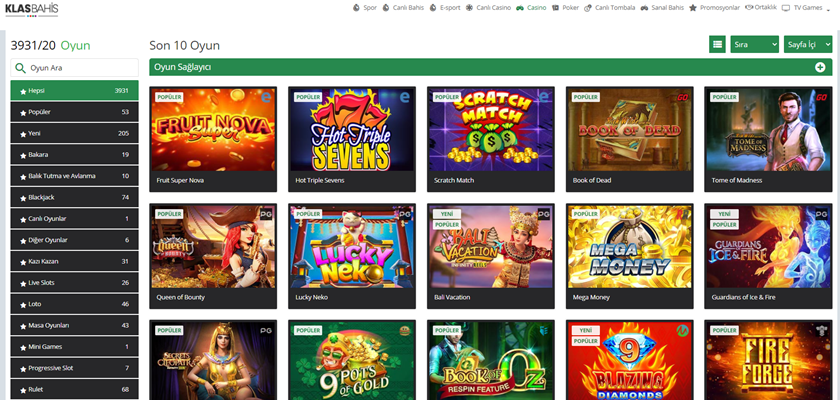Click the gamepad icon beside Casino
840x400 pixels.
point(520,8)
